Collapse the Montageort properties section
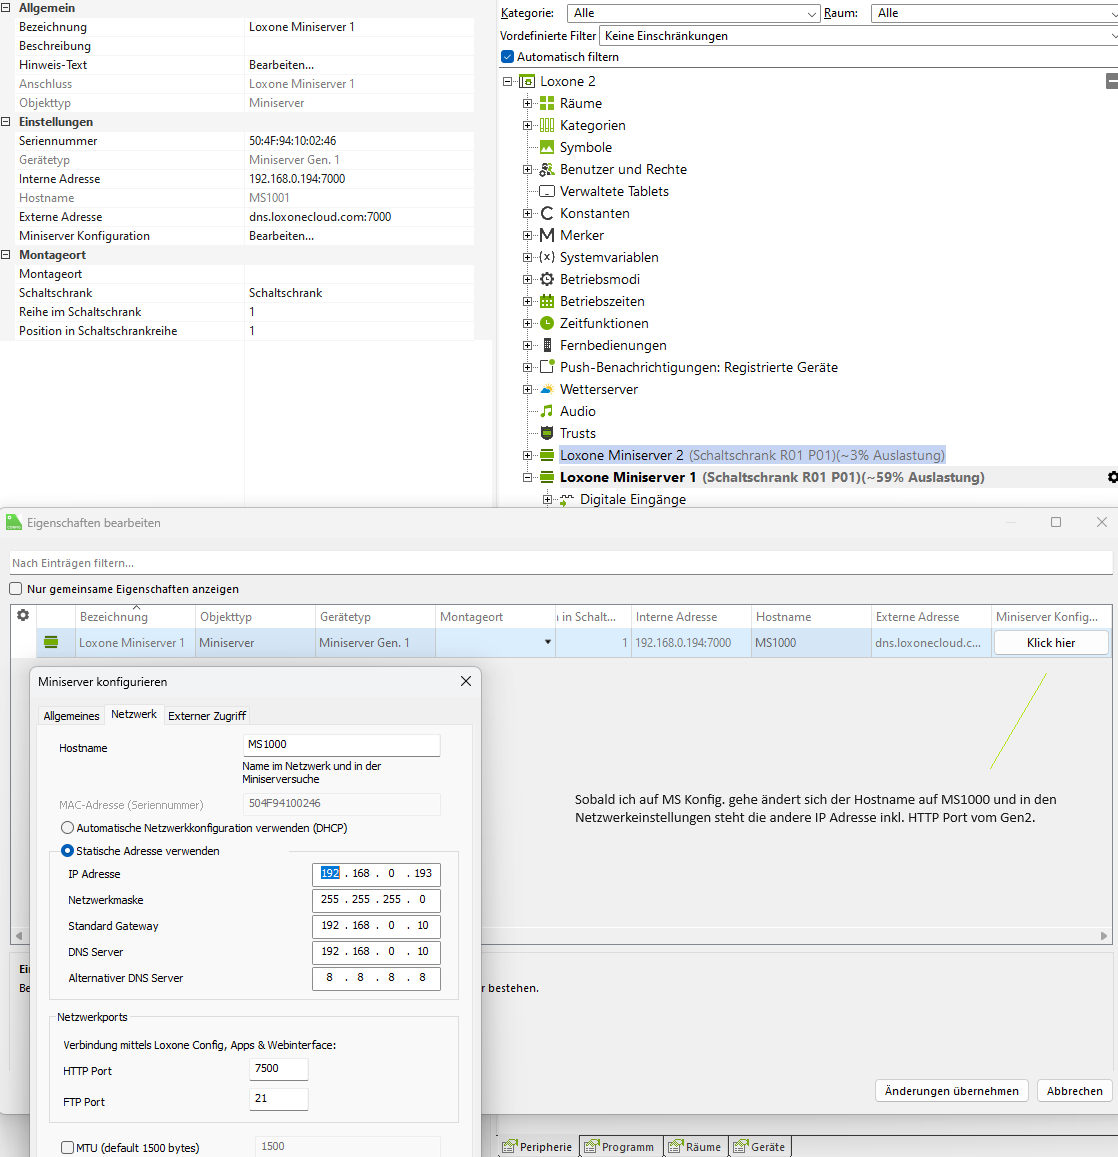The height and width of the screenshot is (1157, 1118). [6, 255]
